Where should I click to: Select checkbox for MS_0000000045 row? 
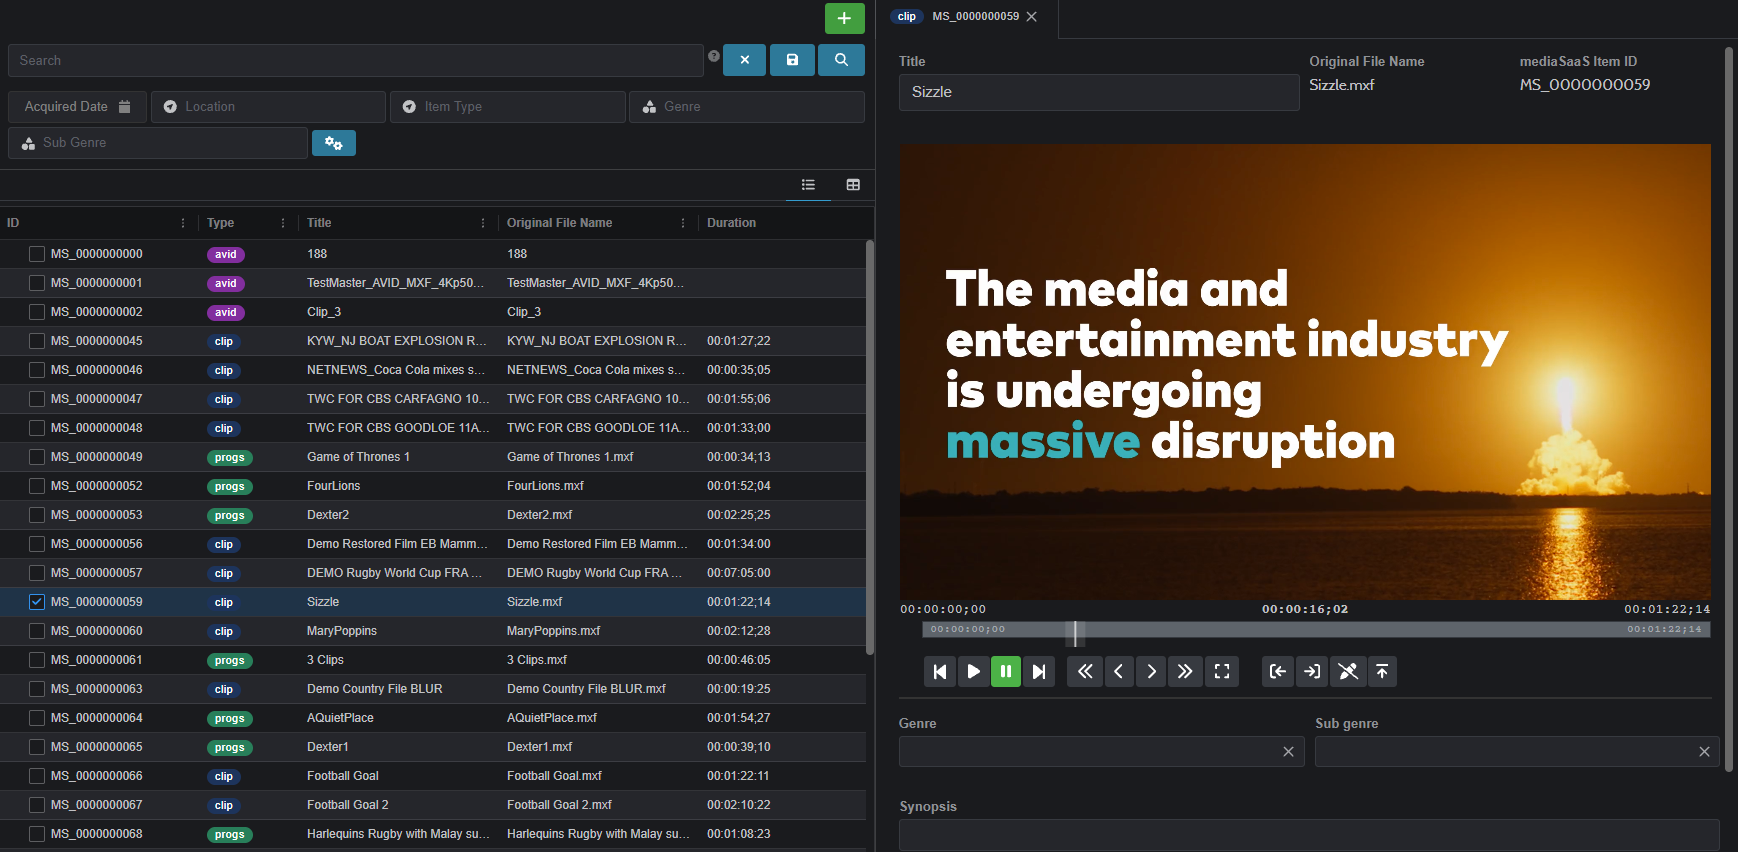(x=37, y=341)
